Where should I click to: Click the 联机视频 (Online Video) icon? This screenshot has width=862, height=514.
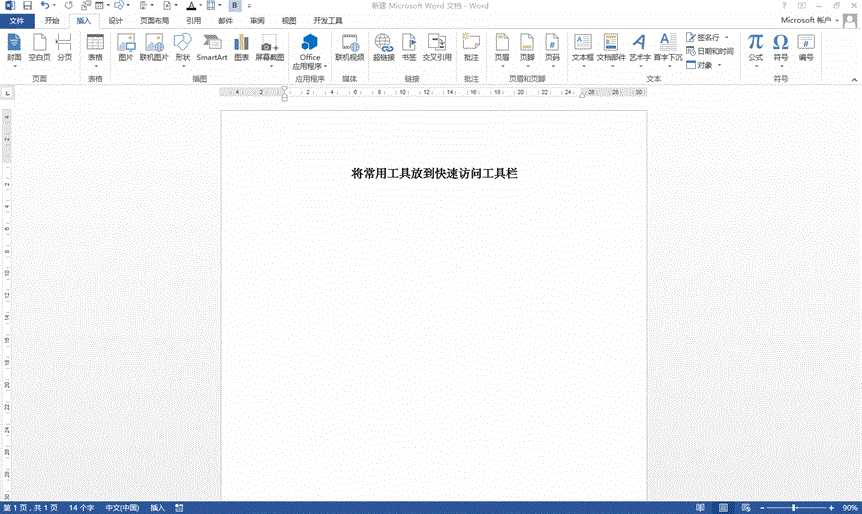point(349,47)
